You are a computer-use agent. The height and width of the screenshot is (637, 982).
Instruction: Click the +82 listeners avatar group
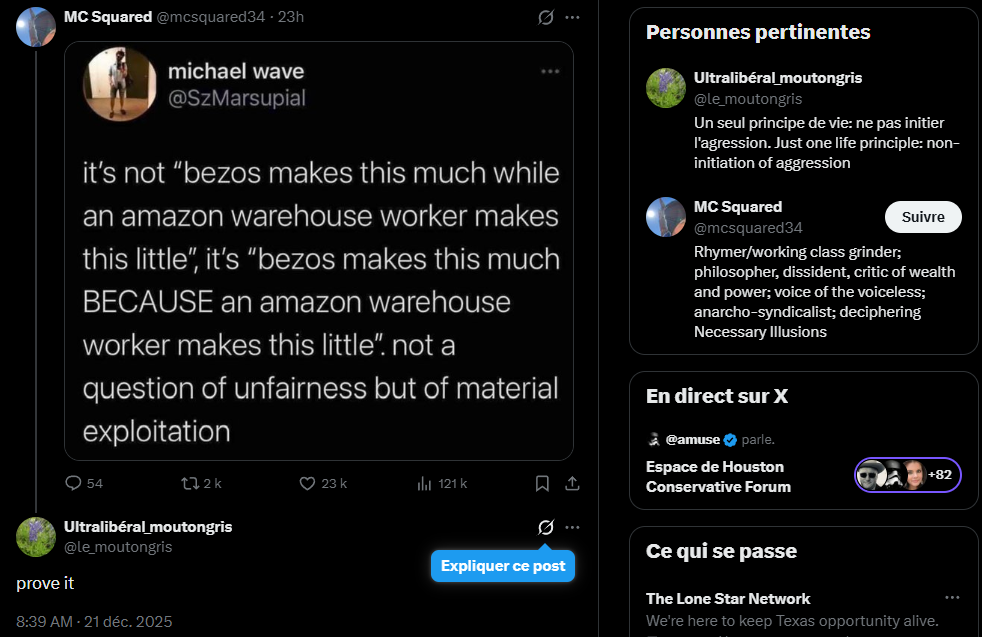(907, 475)
